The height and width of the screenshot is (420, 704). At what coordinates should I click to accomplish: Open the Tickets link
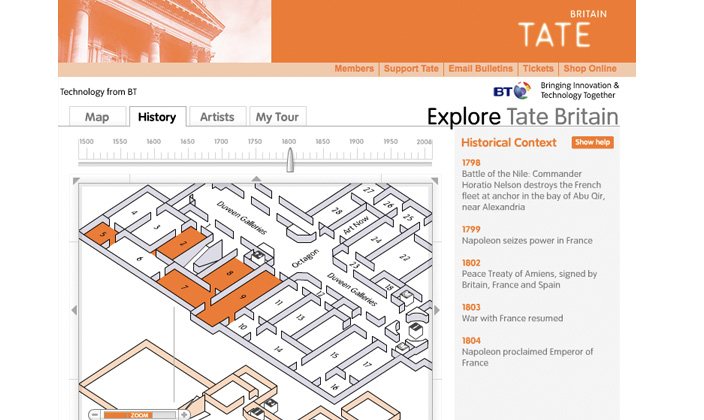point(538,69)
